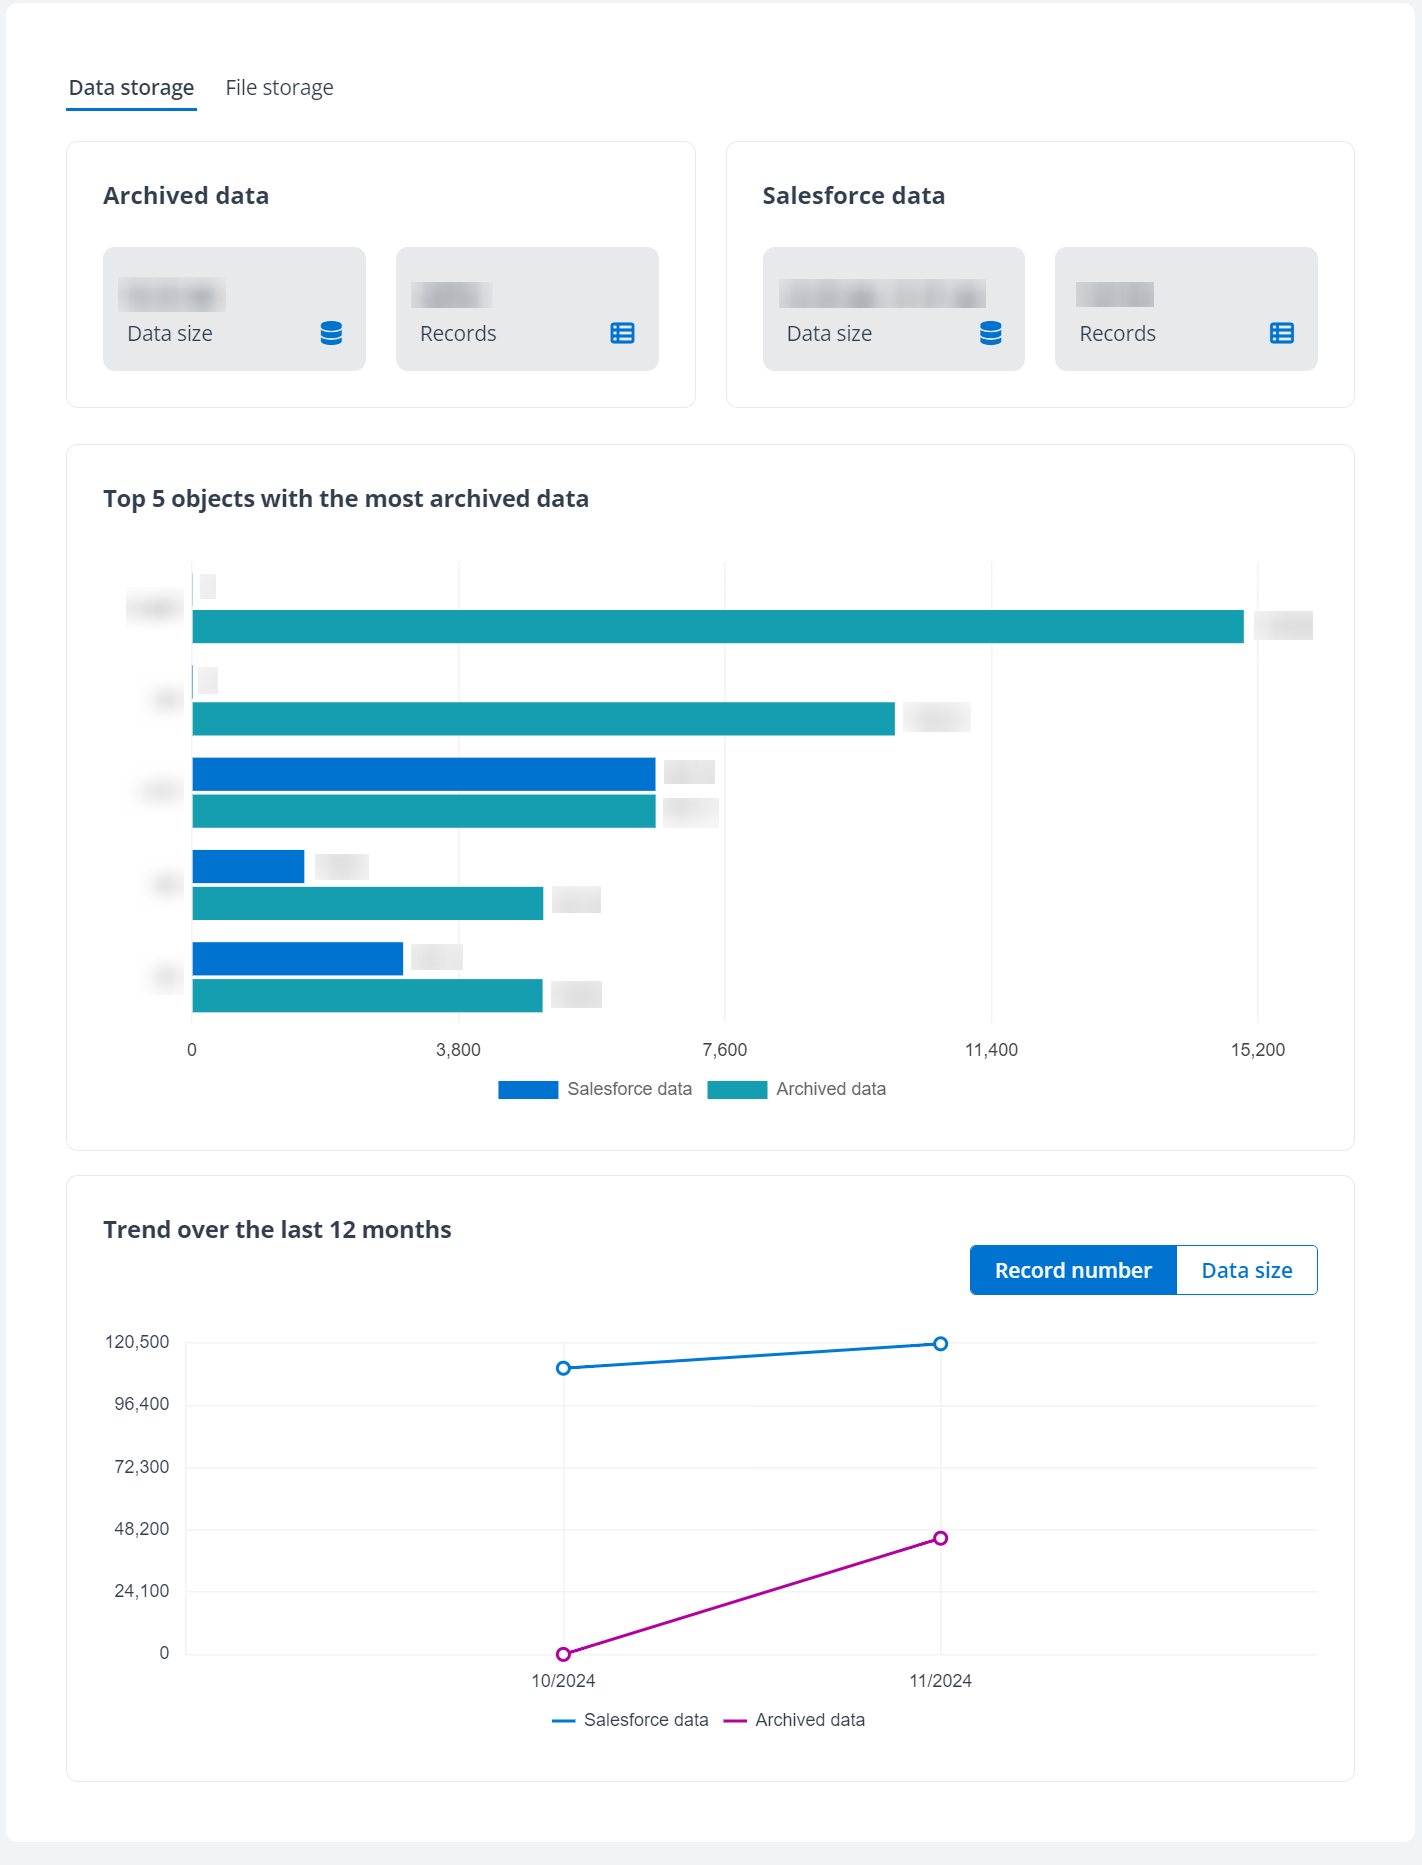Image resolution: width=1422 pixels, height=1865 pixels.
Task: Click records list icon in Archived data card
Action: 622,333
